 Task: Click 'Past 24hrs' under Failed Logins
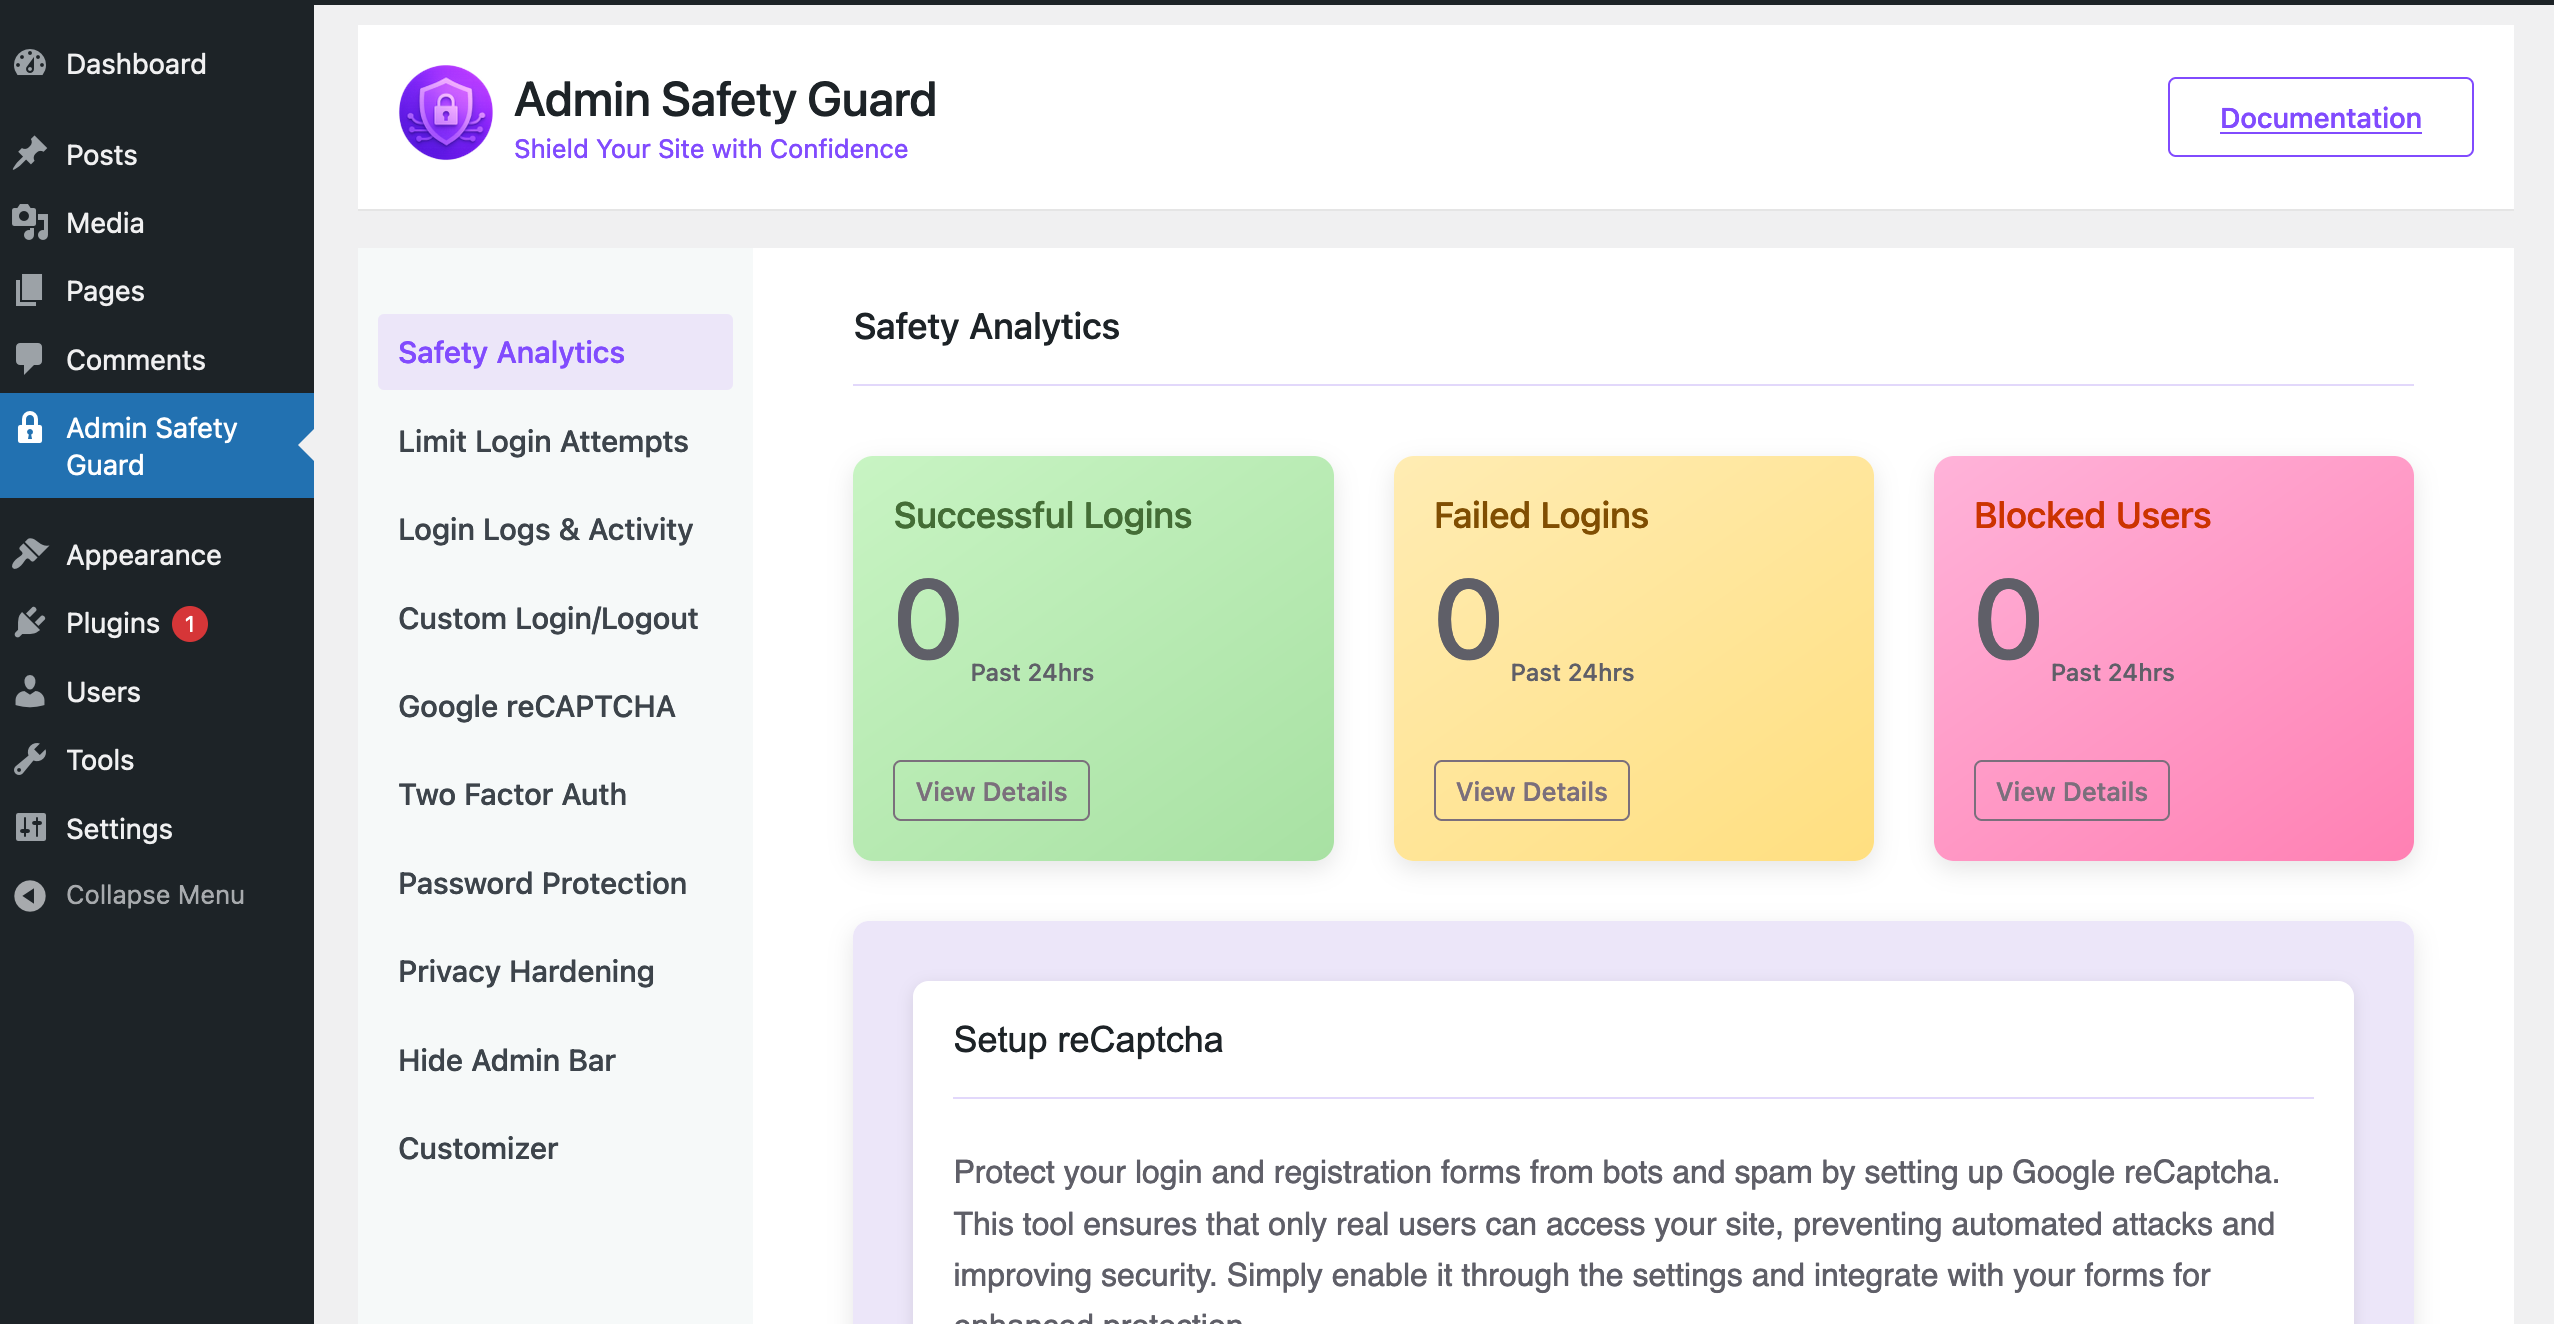[x=1572, y=673]
